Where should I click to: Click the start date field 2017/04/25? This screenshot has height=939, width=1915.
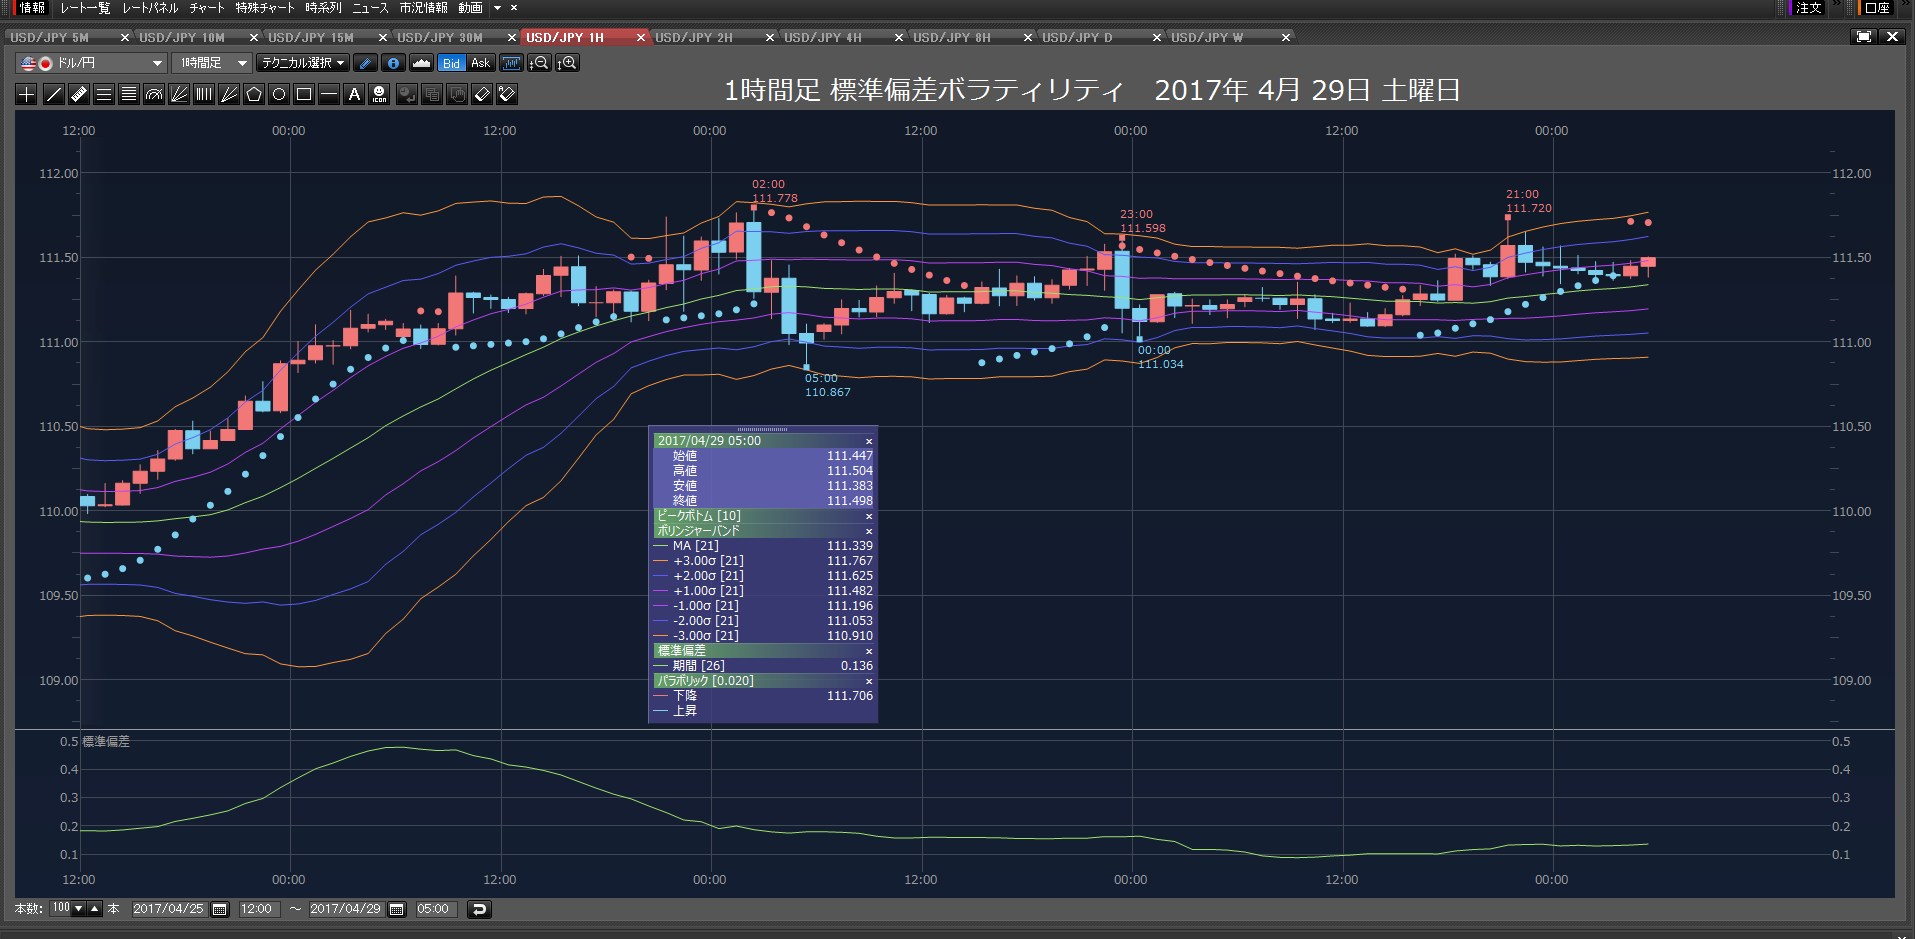[x=168, y=909]
